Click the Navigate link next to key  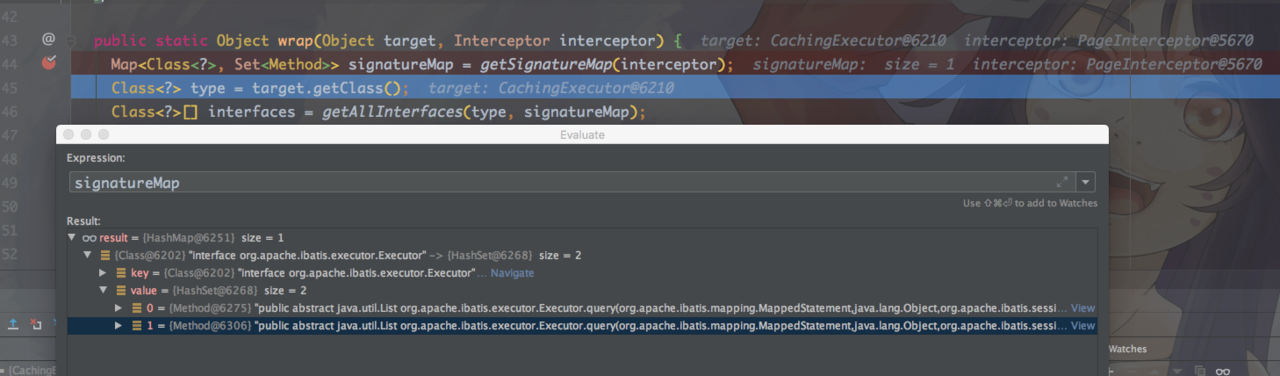[x=512, y=273]
